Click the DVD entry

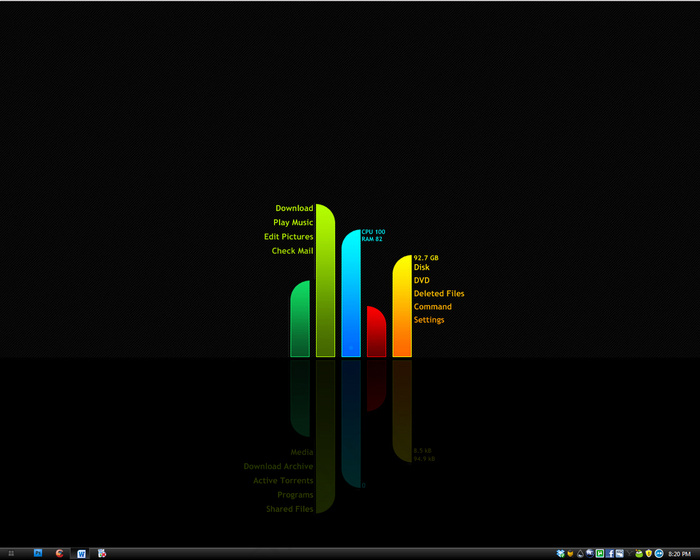[x=421, y=280]
